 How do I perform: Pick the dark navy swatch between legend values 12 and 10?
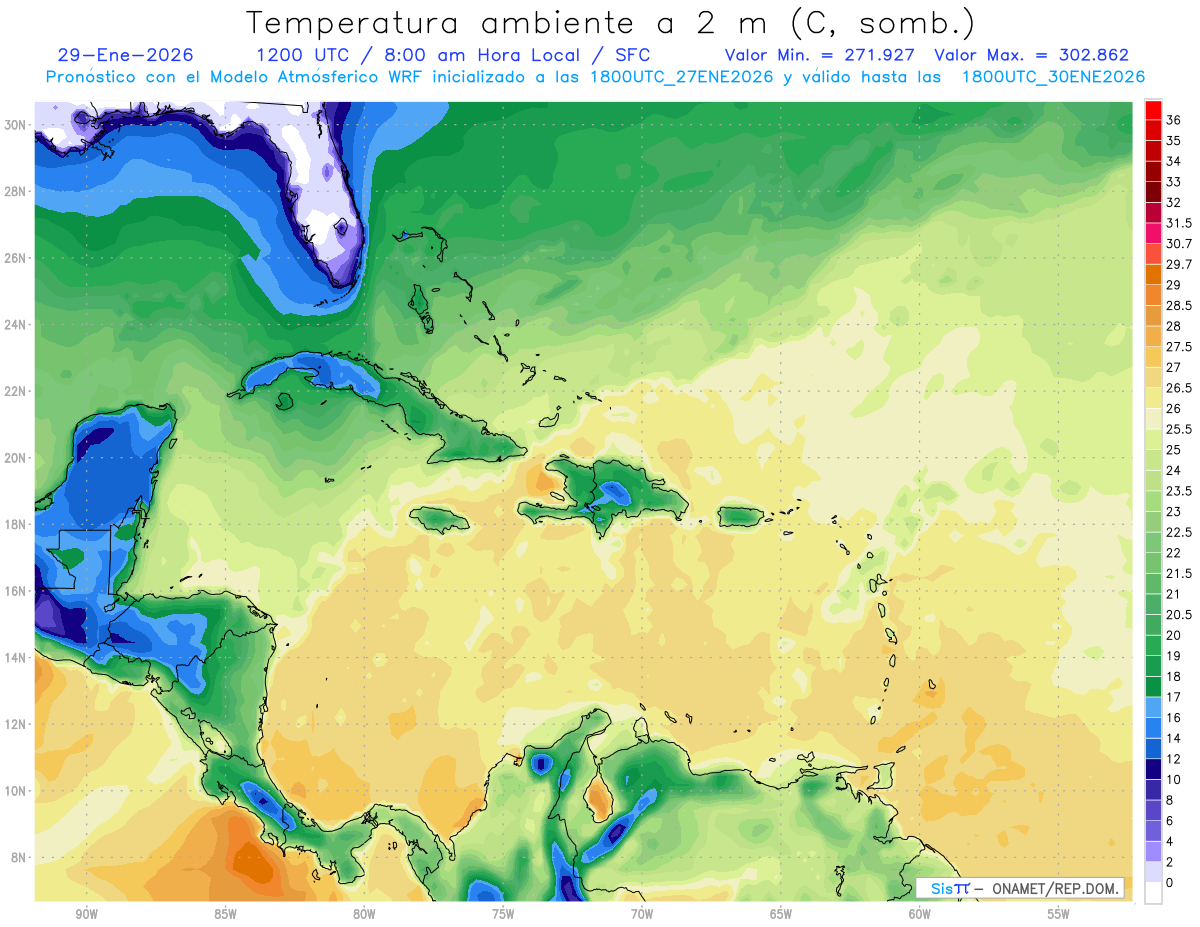(x=1153, y=770)
